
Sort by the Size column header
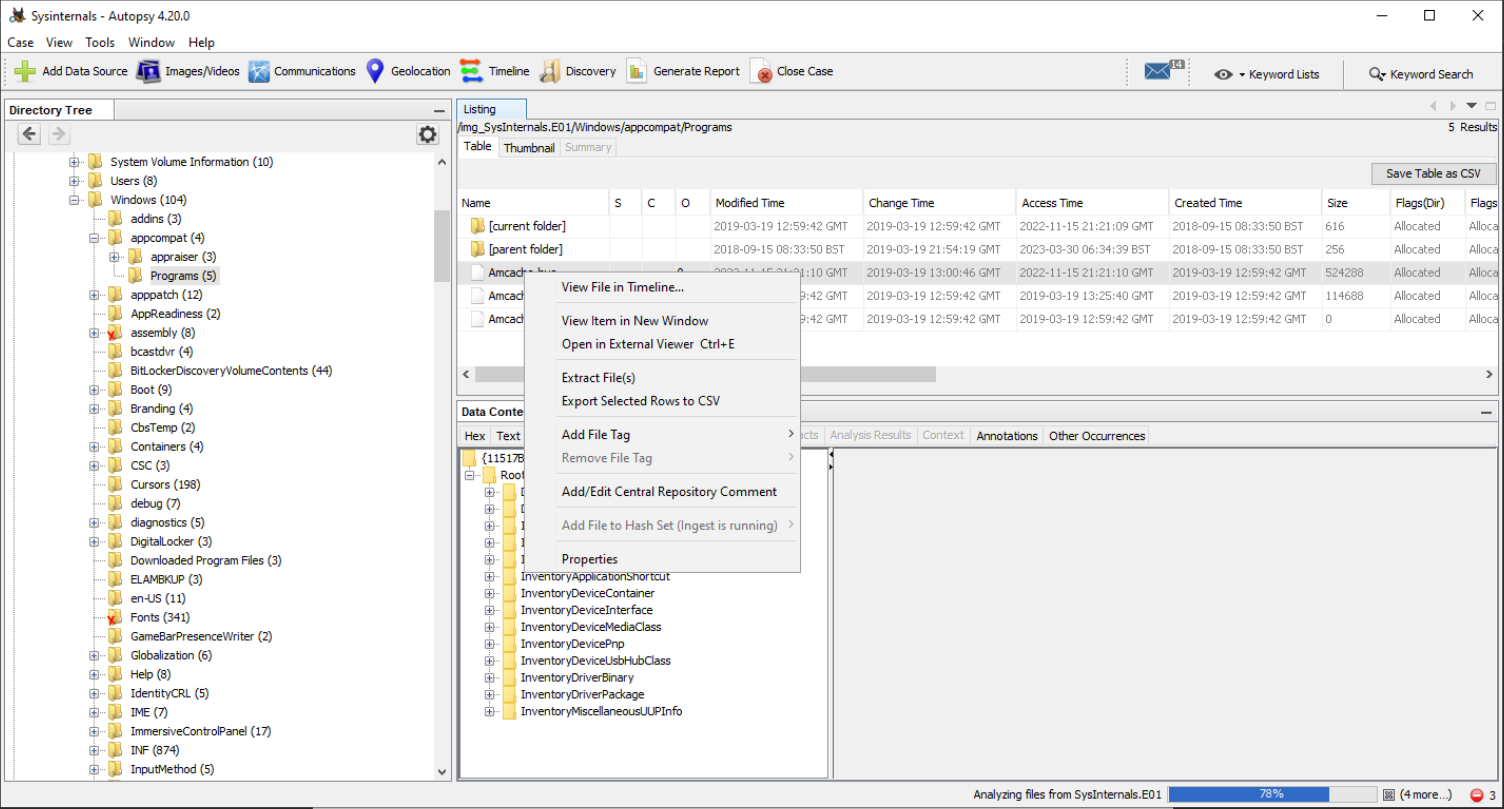(x=1354, y=203)
